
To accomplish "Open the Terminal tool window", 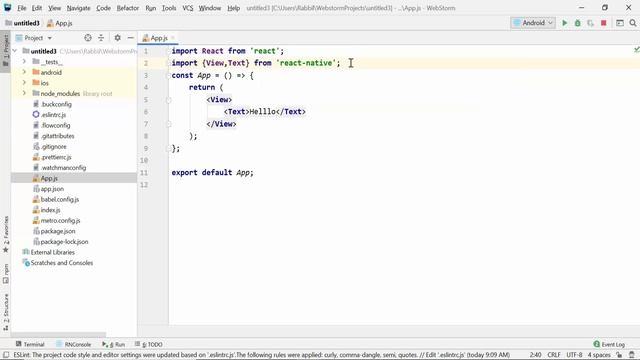I will (30, 344).
